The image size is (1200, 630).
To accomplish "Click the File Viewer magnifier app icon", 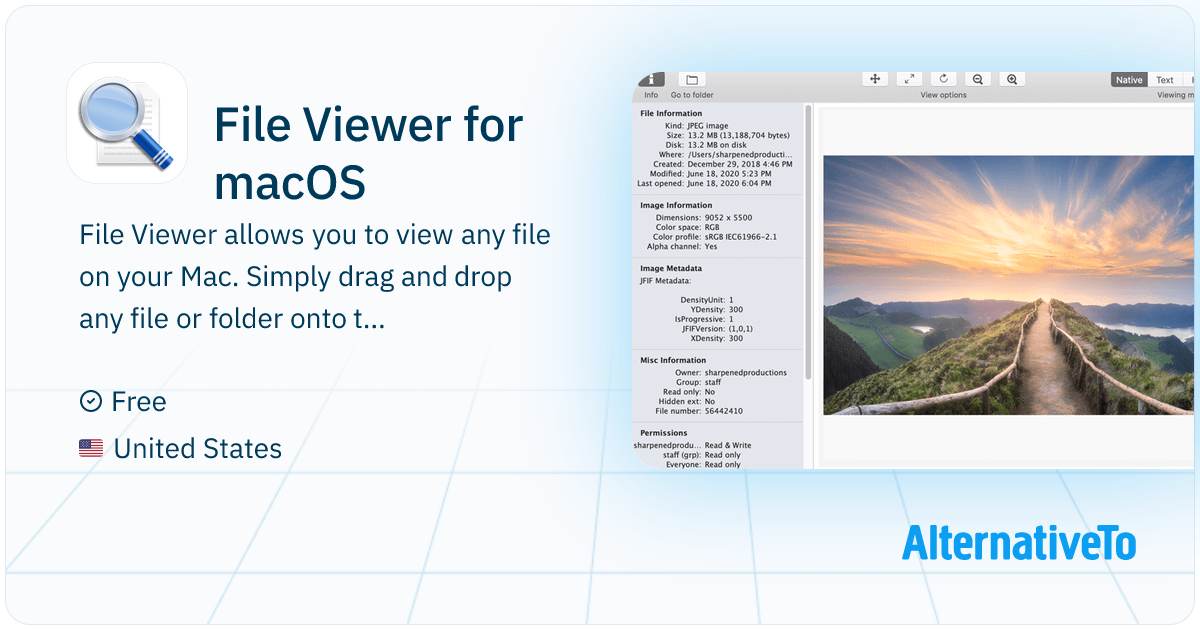I will click(127, 123).
